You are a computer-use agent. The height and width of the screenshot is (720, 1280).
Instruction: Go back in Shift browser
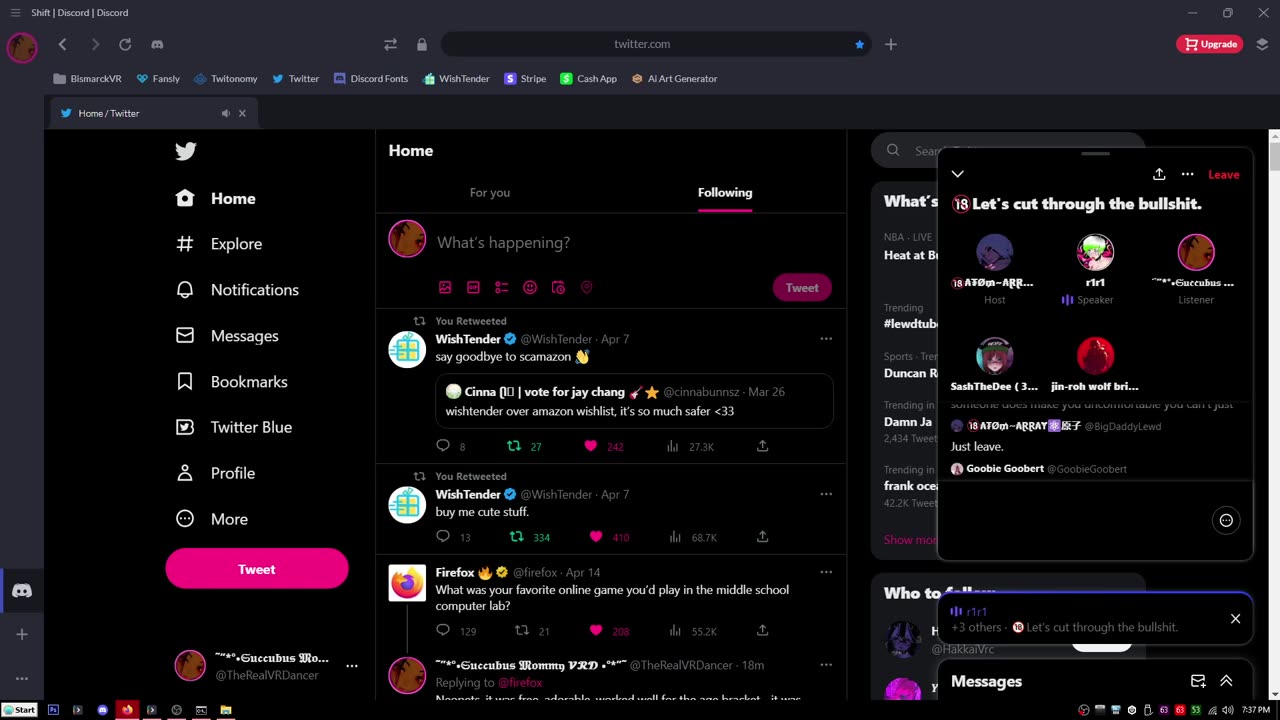tap(62, 44)
